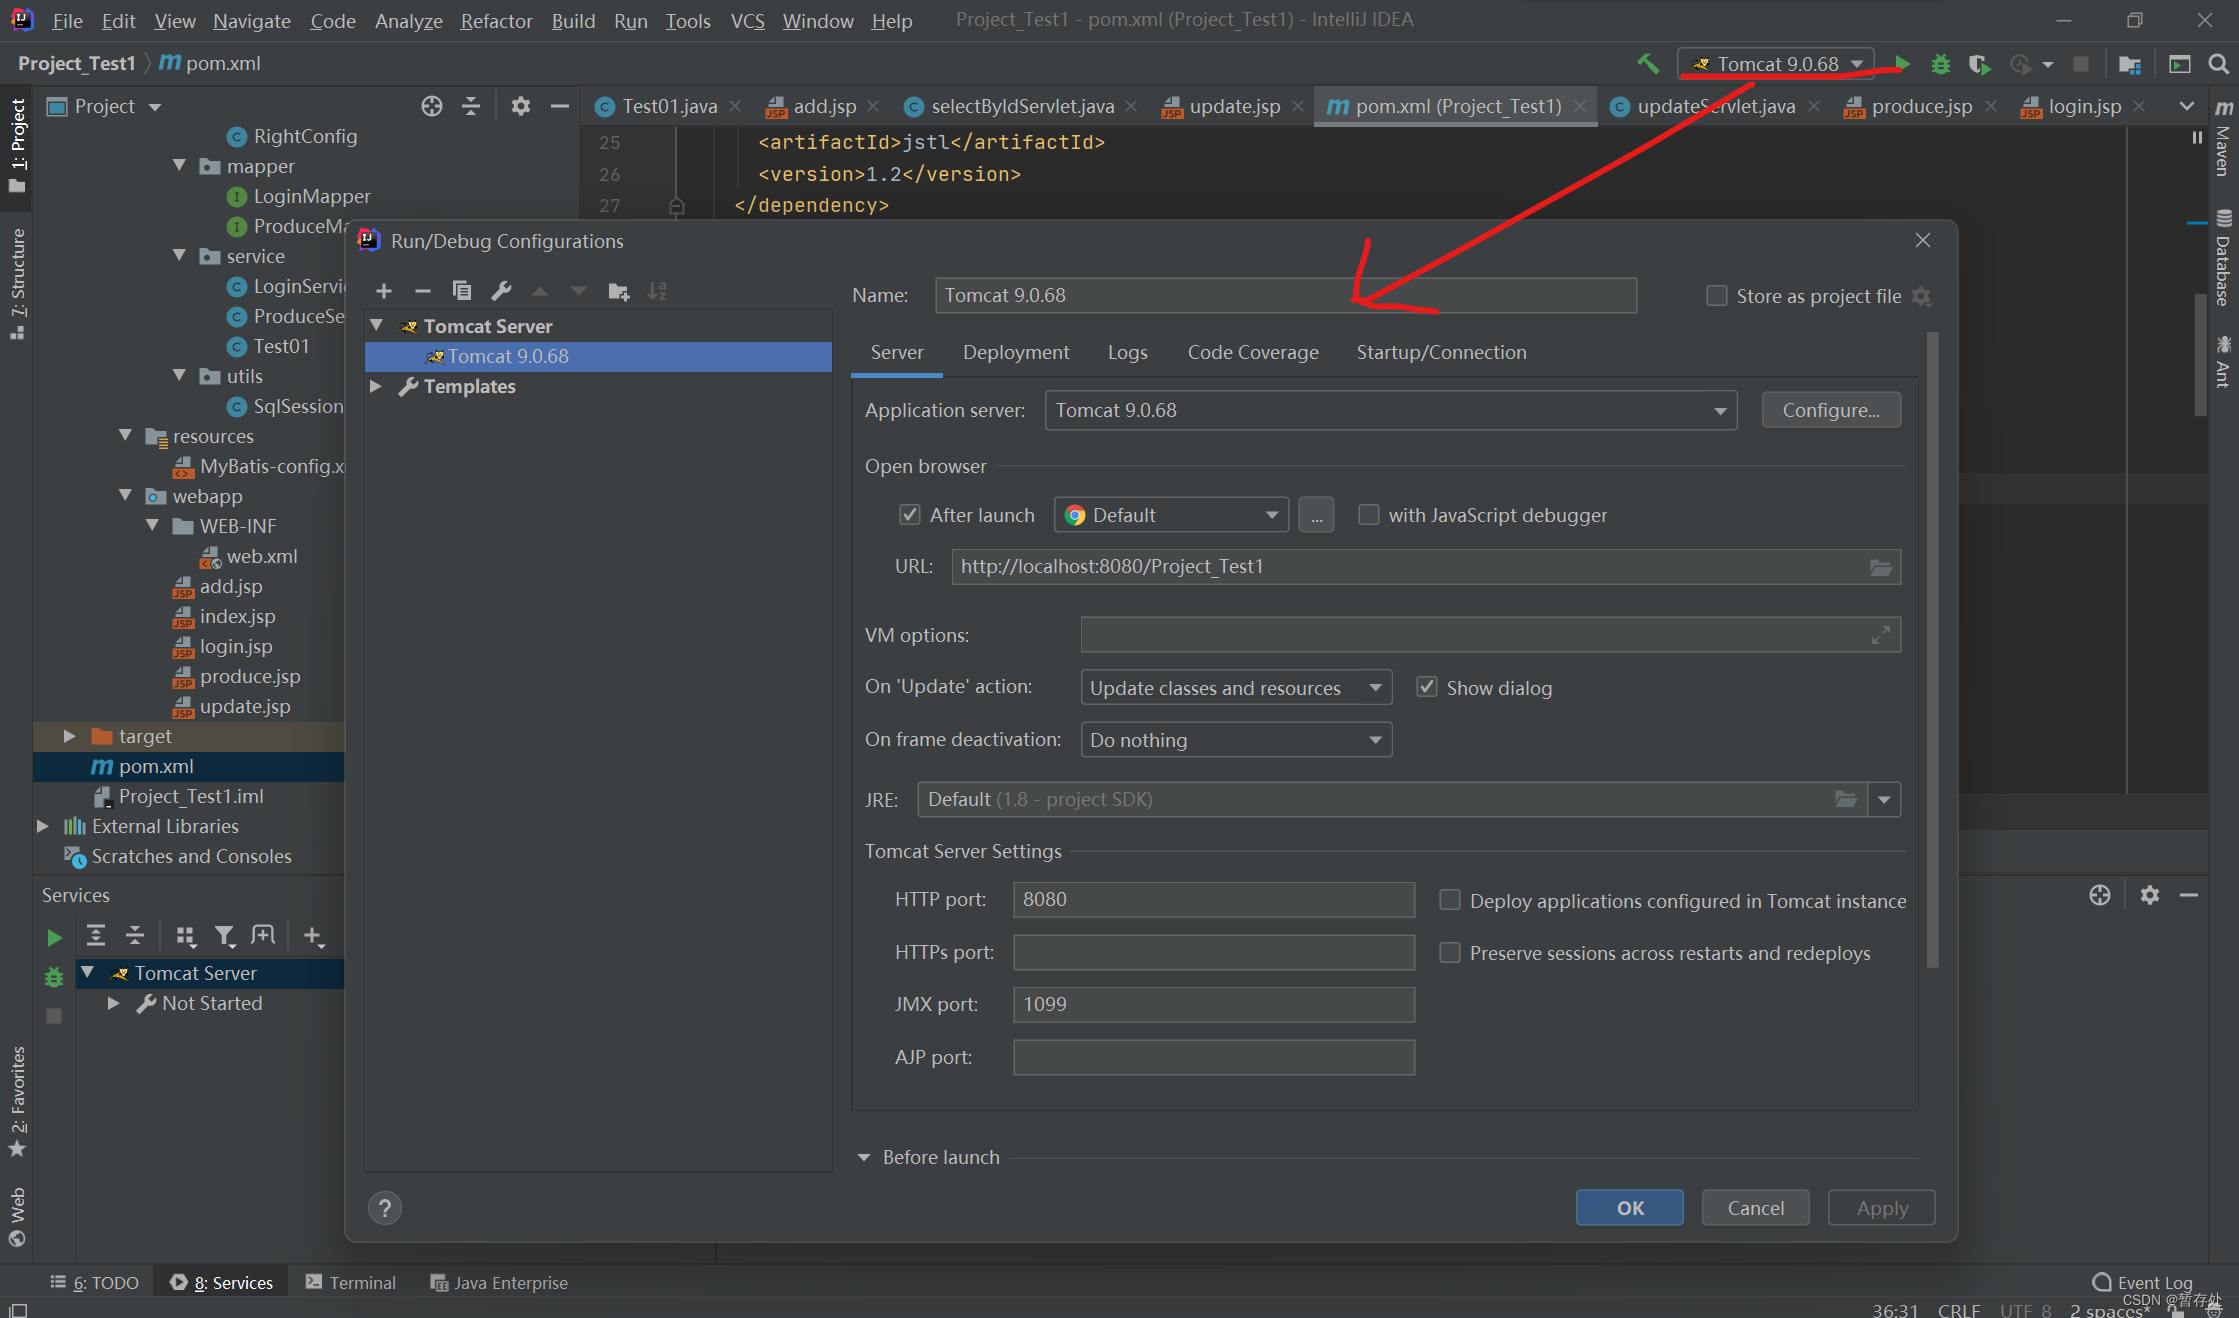The height and width of the screenshot is (1318, 2239).
Task: Collapse all icon in Project panel
Action: [471, 106]
